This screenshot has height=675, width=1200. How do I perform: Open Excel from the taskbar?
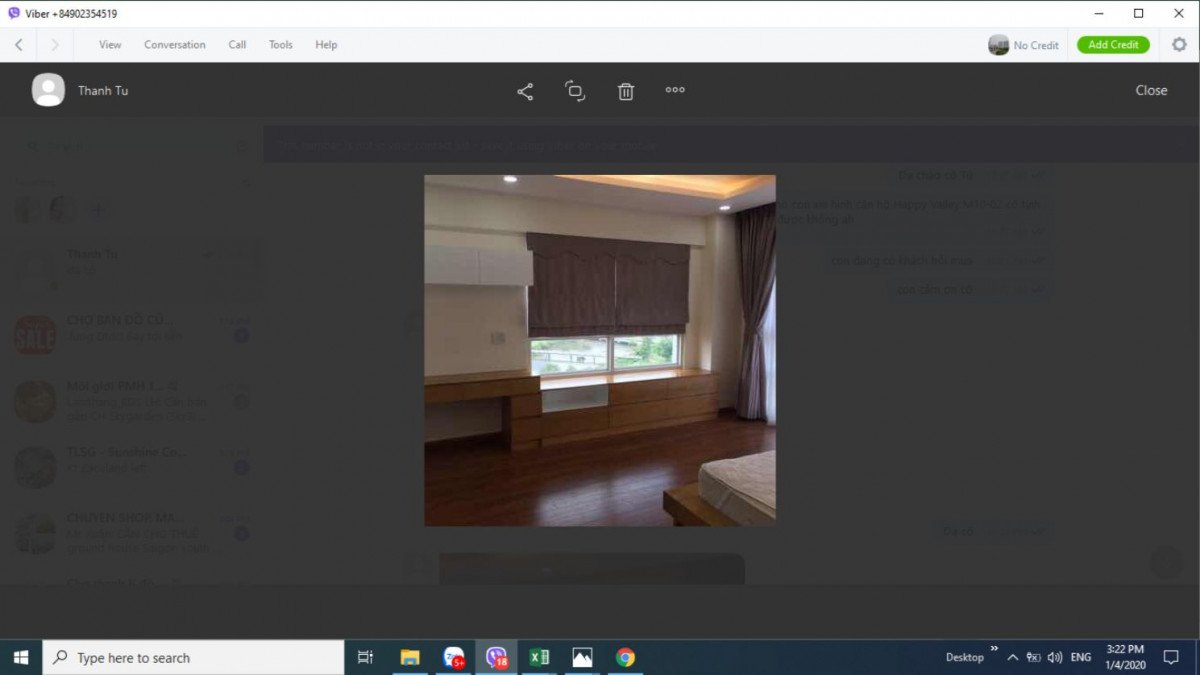539,657
